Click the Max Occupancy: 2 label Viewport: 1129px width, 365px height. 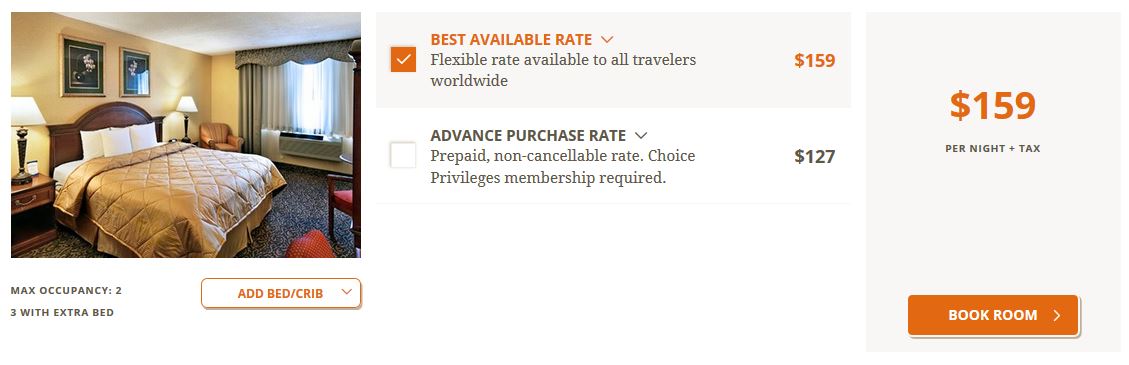[66, 291]
